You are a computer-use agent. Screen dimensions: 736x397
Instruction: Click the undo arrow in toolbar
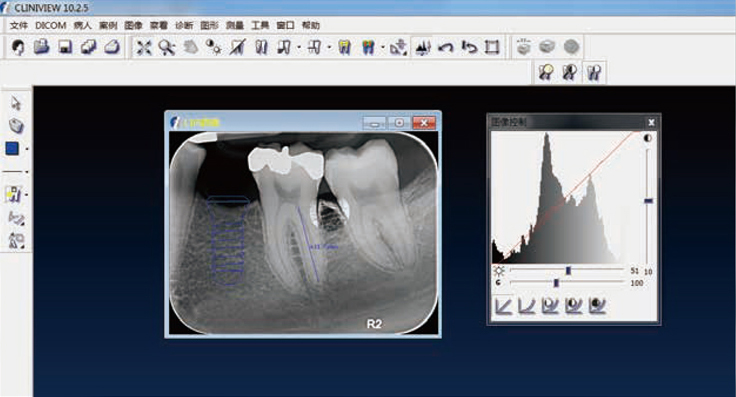tap(446, 47)
